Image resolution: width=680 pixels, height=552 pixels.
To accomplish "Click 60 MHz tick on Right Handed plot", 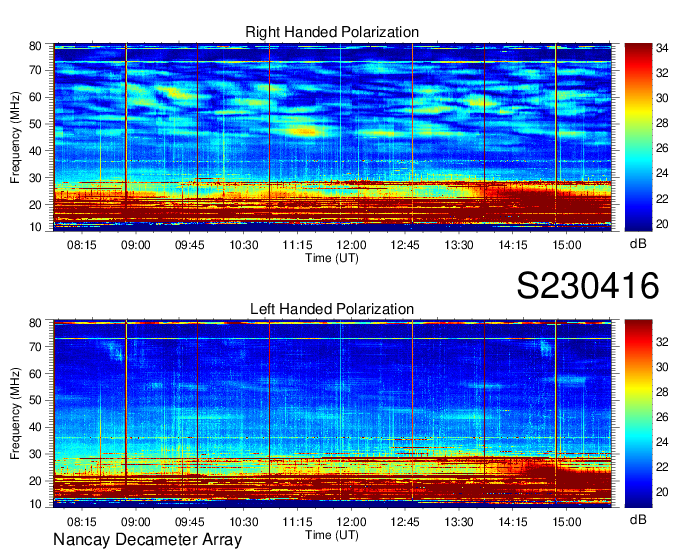I will point(35,97).
